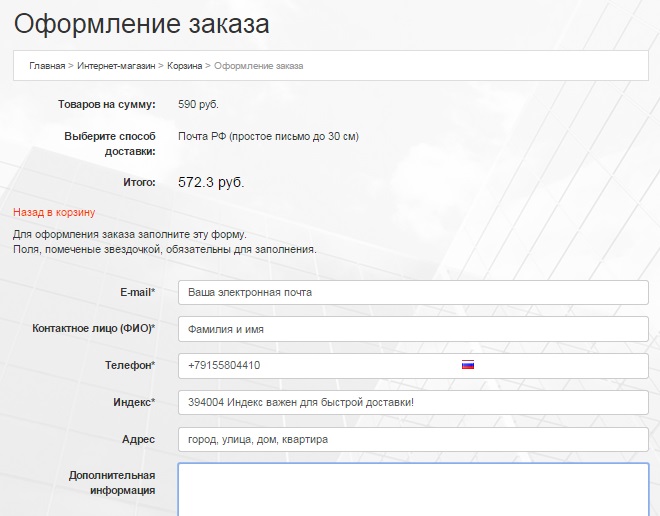The width and height of the screenshot is (660, 516).
Task: Focus the Адрес input field
Action: point(413,439)
